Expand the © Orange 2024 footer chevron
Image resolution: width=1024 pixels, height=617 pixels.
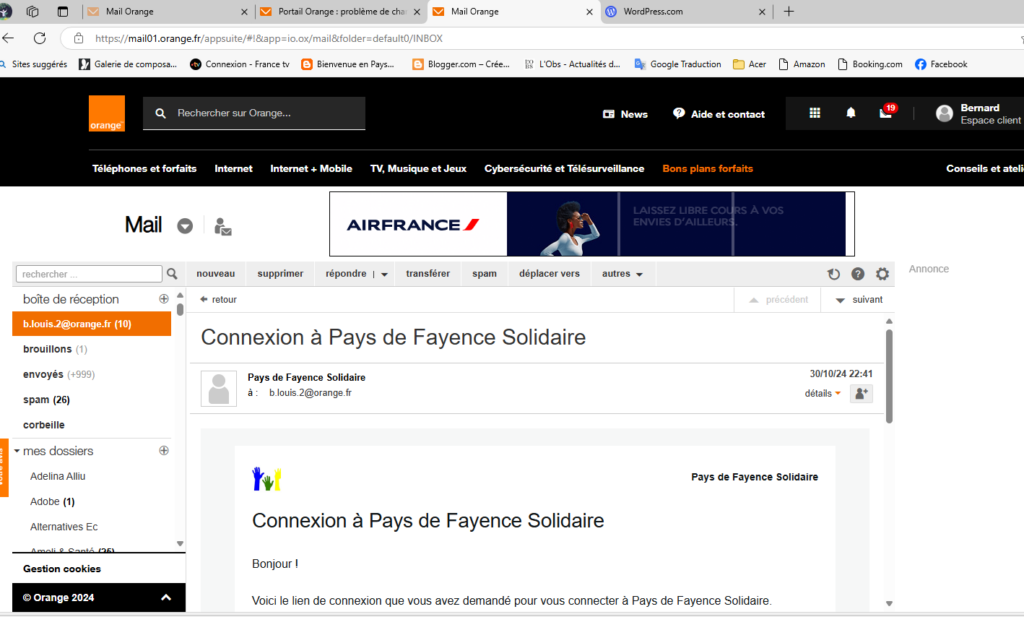(166, 598)
